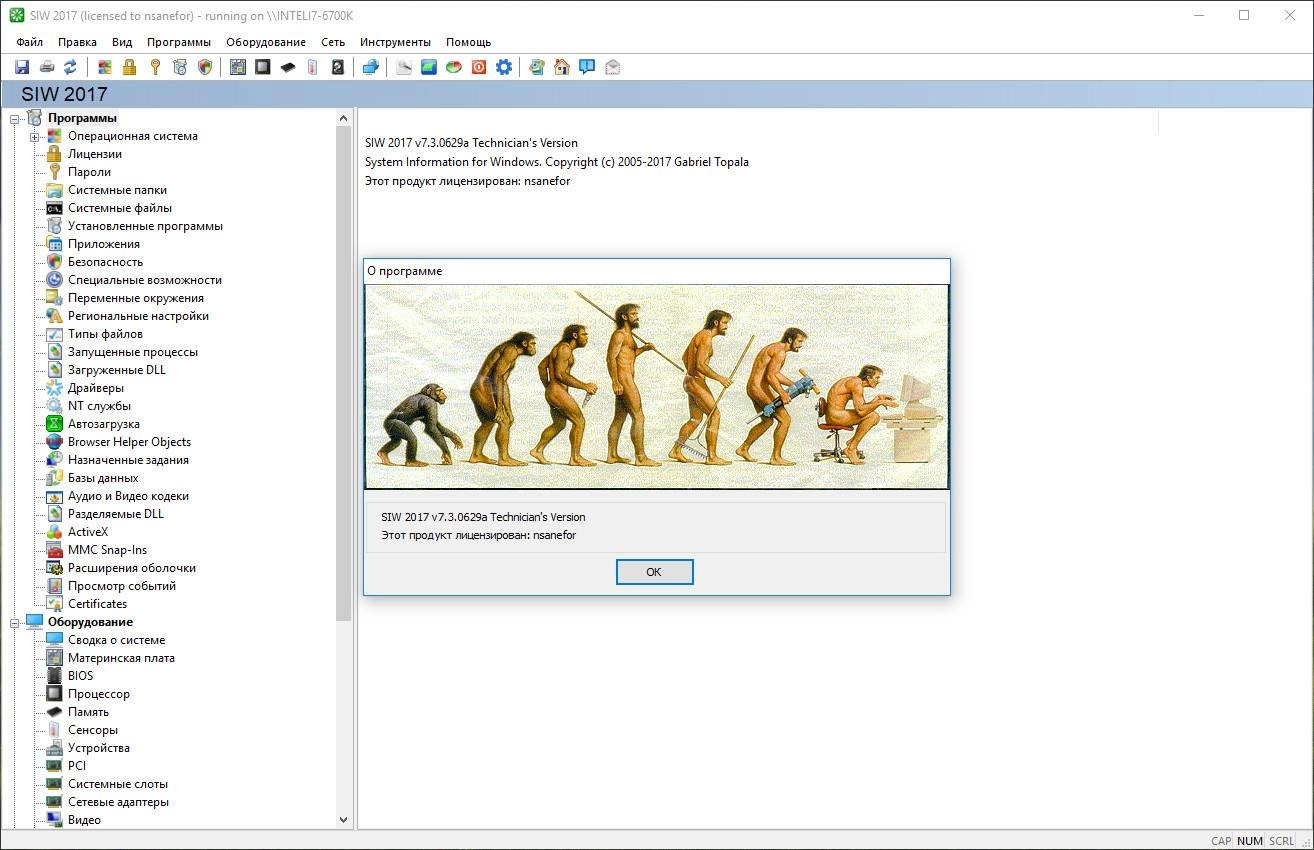
Task: Click the evolution image in the dialog
Action: [656, 386]
